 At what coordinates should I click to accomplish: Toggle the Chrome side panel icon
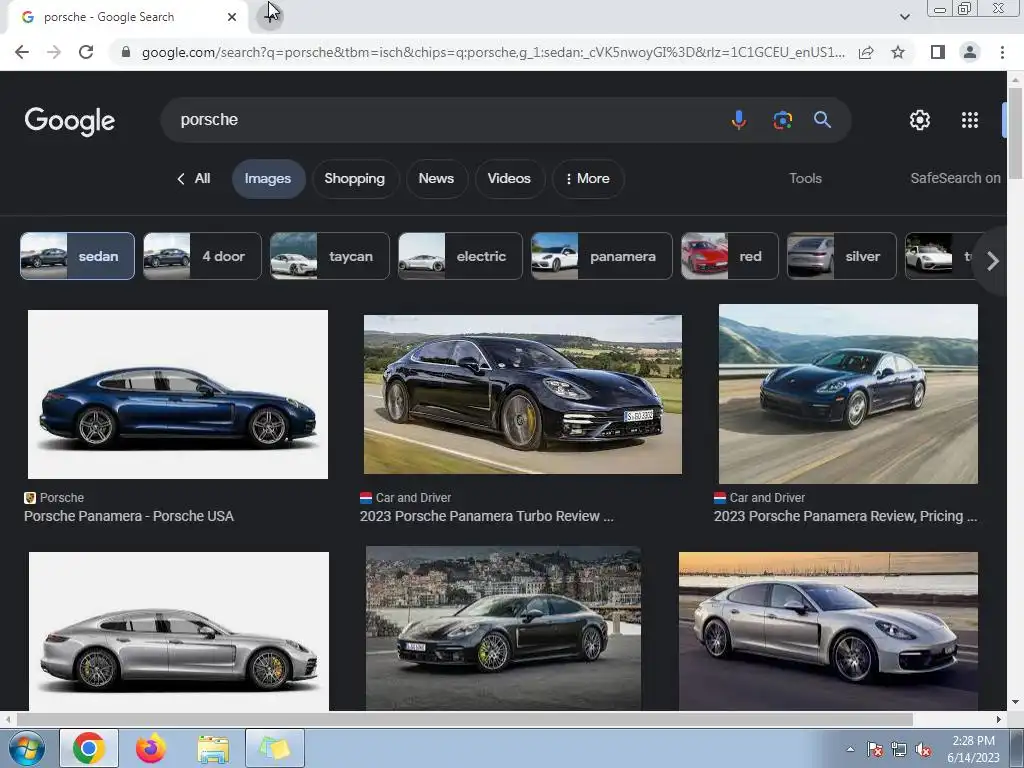pyautogui.click(x=937, y=52)
